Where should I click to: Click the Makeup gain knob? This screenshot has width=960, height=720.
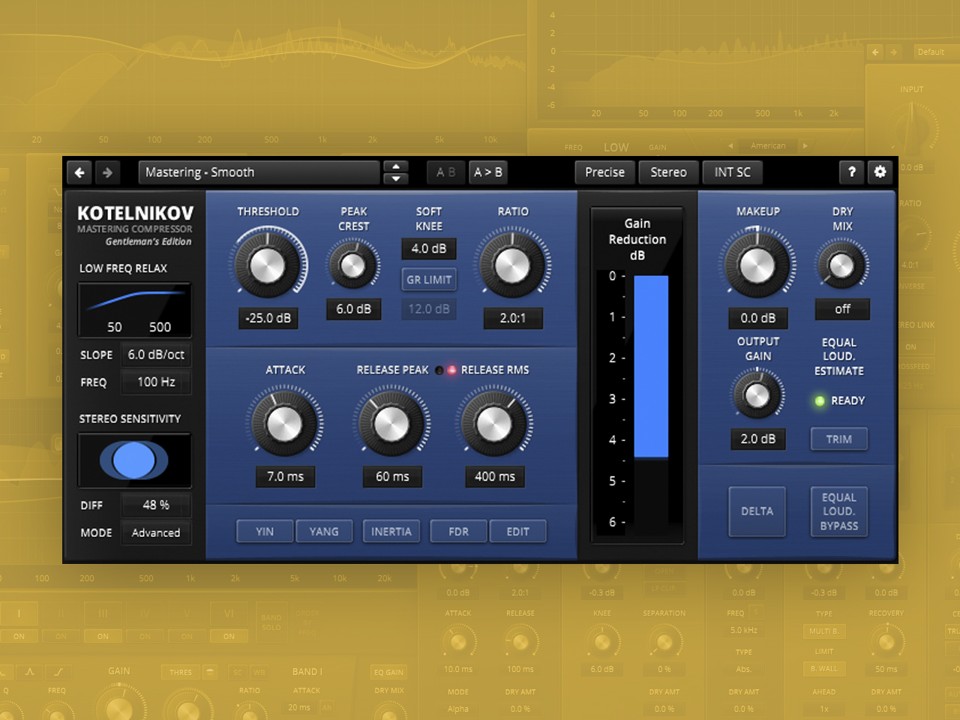point(757,266)
